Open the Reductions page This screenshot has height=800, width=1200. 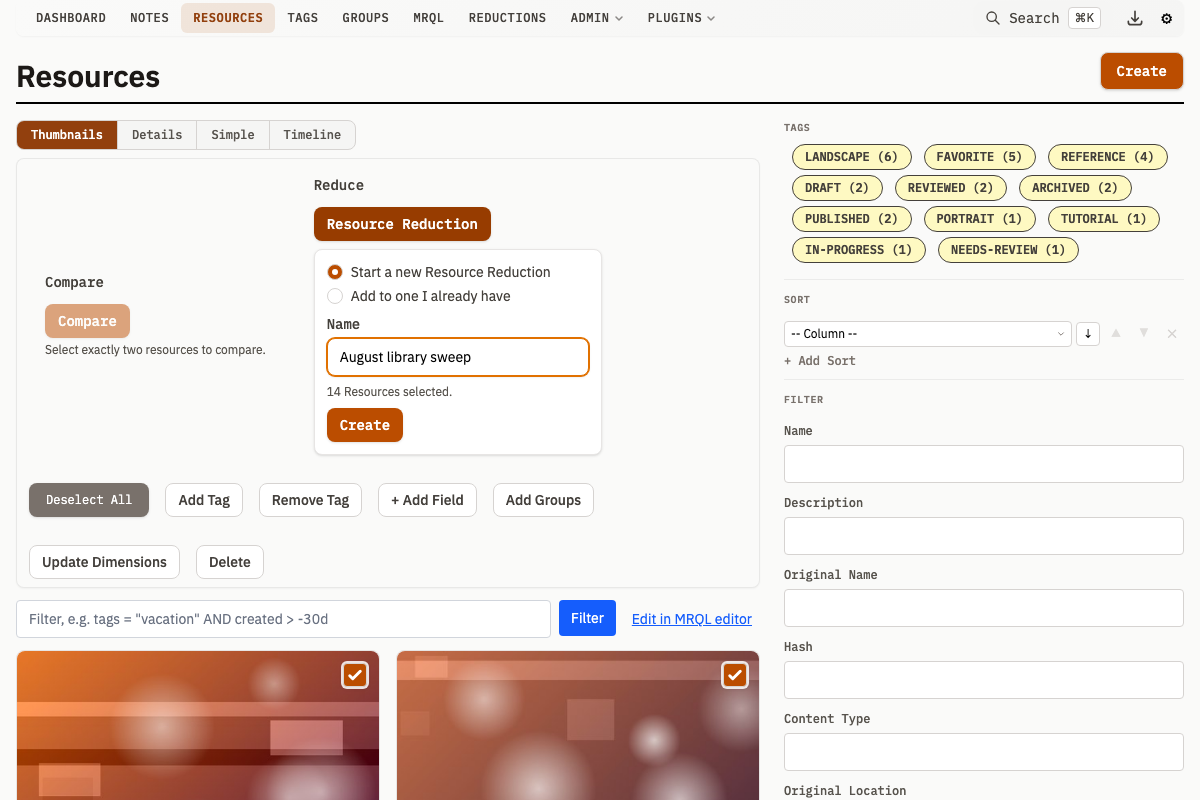click(507, 18)
